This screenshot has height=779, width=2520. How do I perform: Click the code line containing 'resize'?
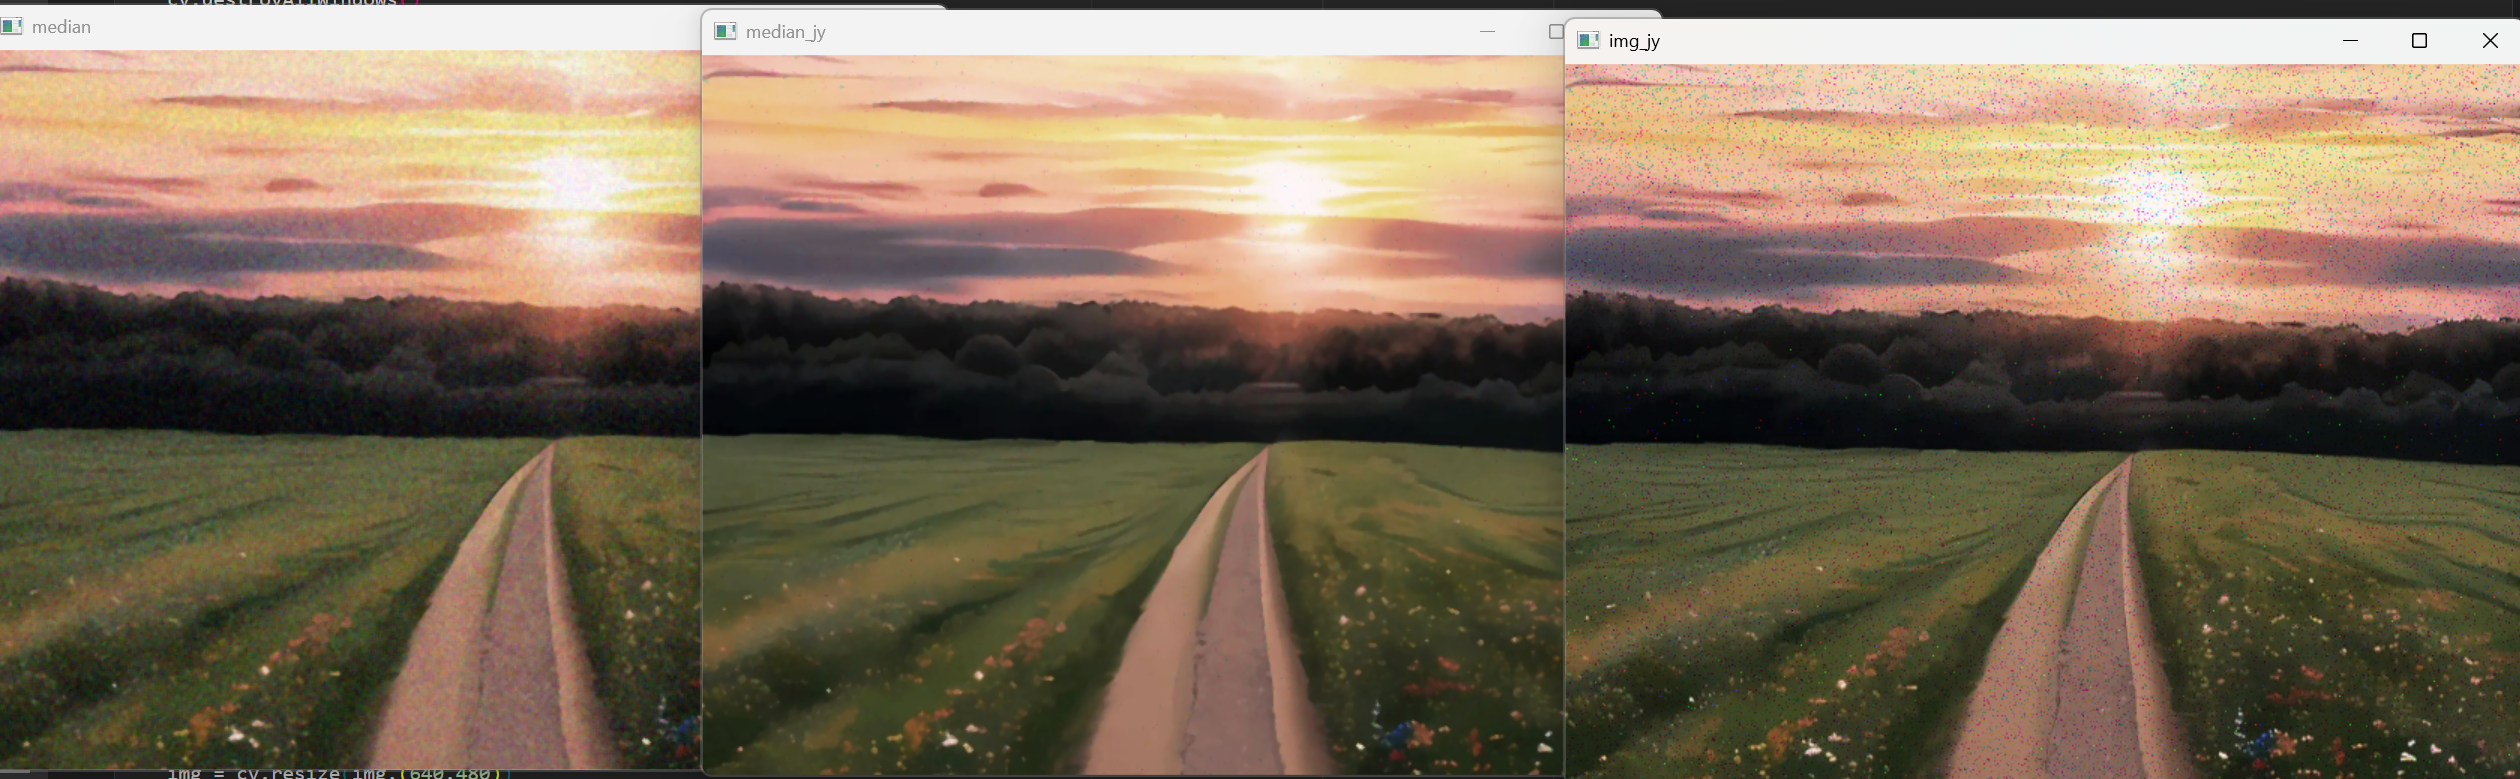(x=339, y=773)
